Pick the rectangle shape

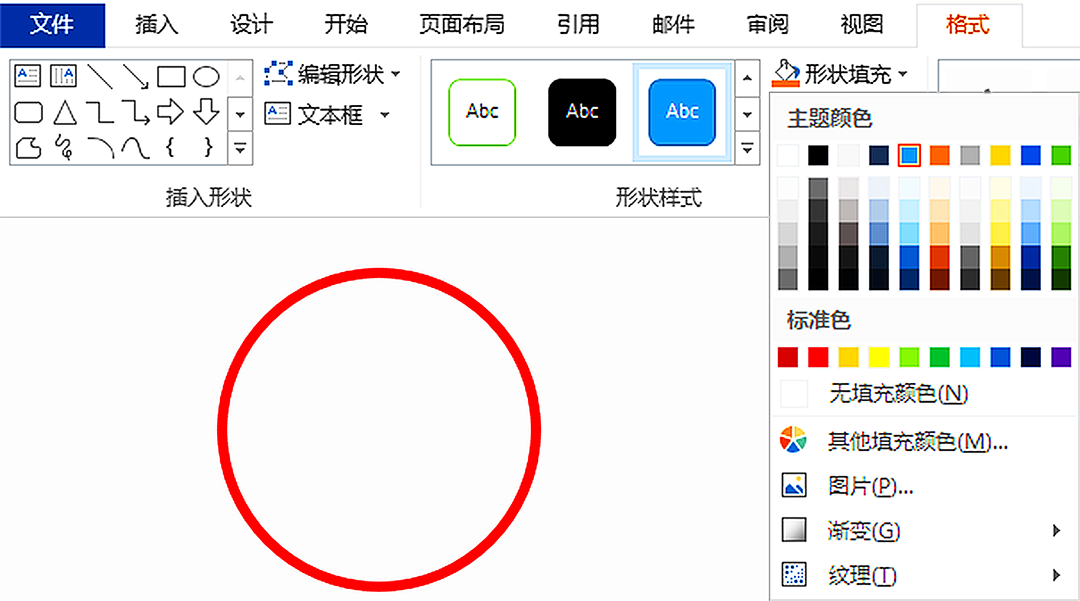tap(171, 76)
